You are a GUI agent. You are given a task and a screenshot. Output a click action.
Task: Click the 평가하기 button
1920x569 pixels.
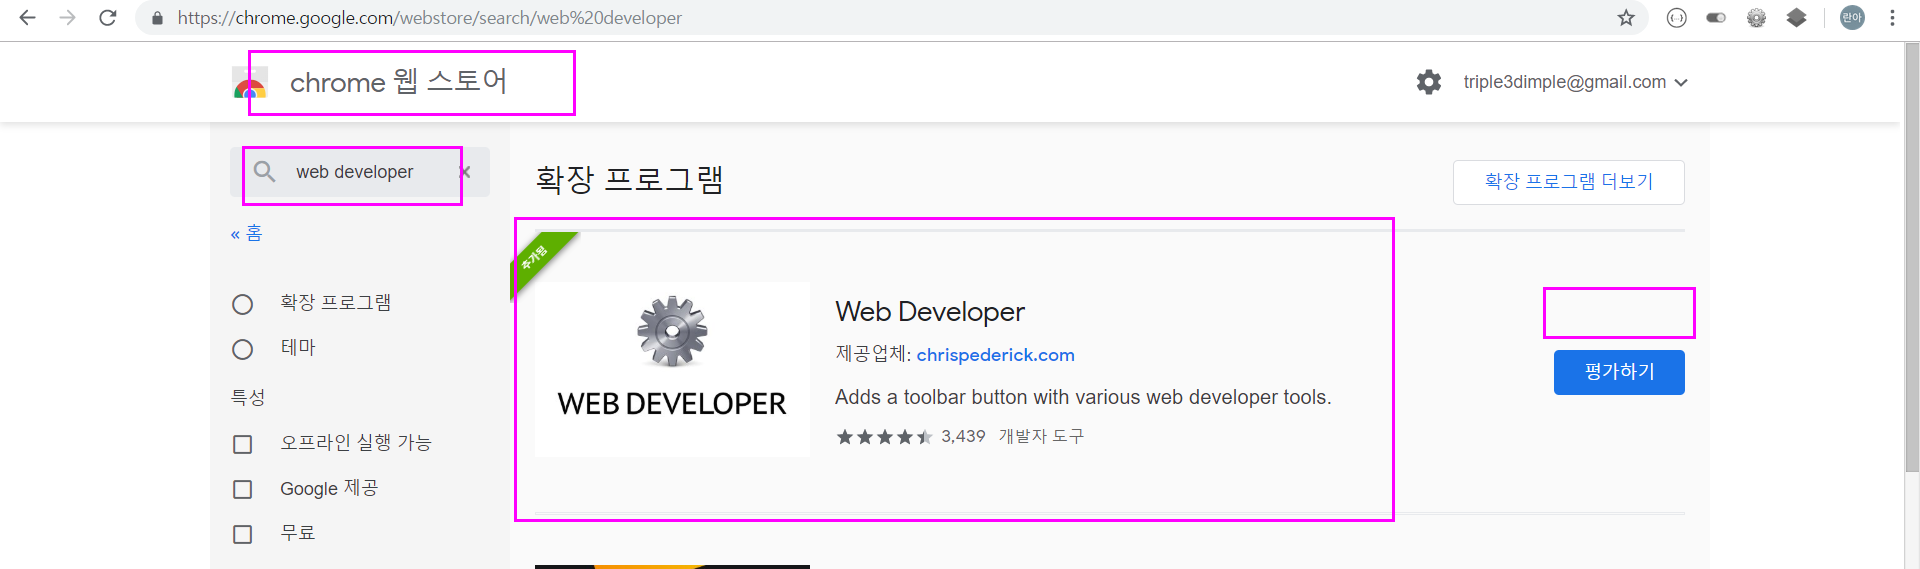(x=1619, y=372)
